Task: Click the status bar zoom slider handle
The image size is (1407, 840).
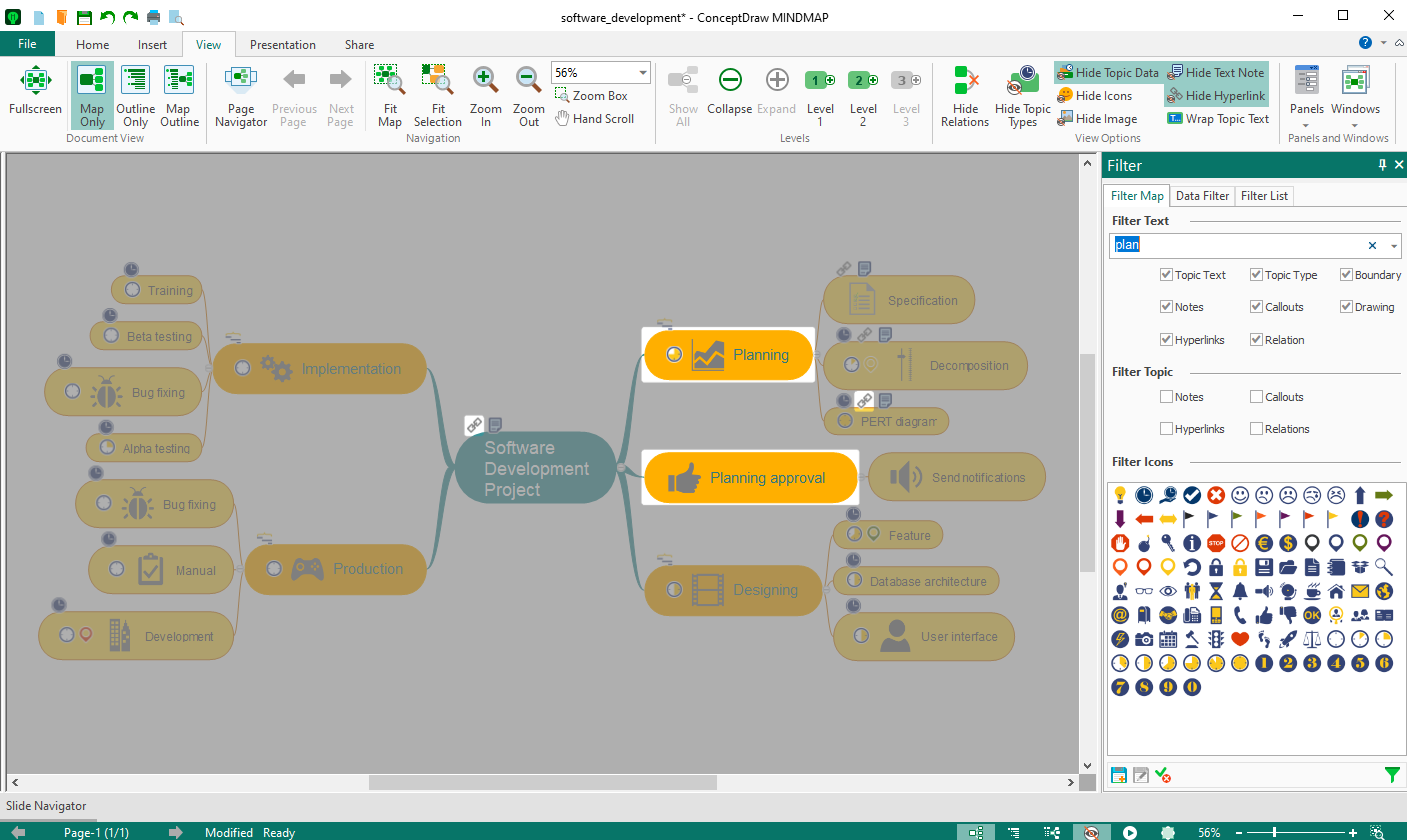Action: [x=1274, y=832]
